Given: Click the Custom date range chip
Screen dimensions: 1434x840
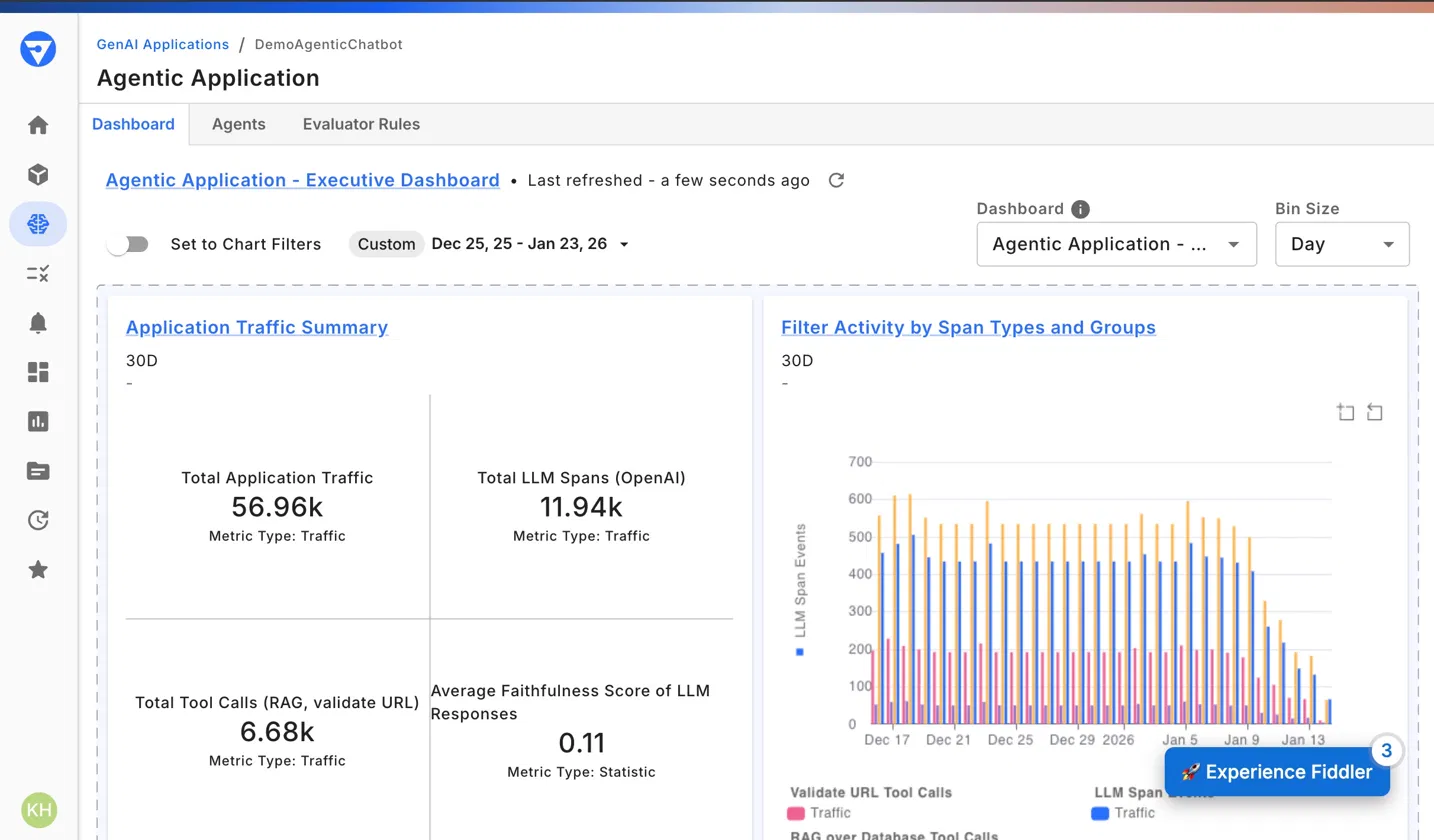Looking at the screenshot, I should coord(386,244).
